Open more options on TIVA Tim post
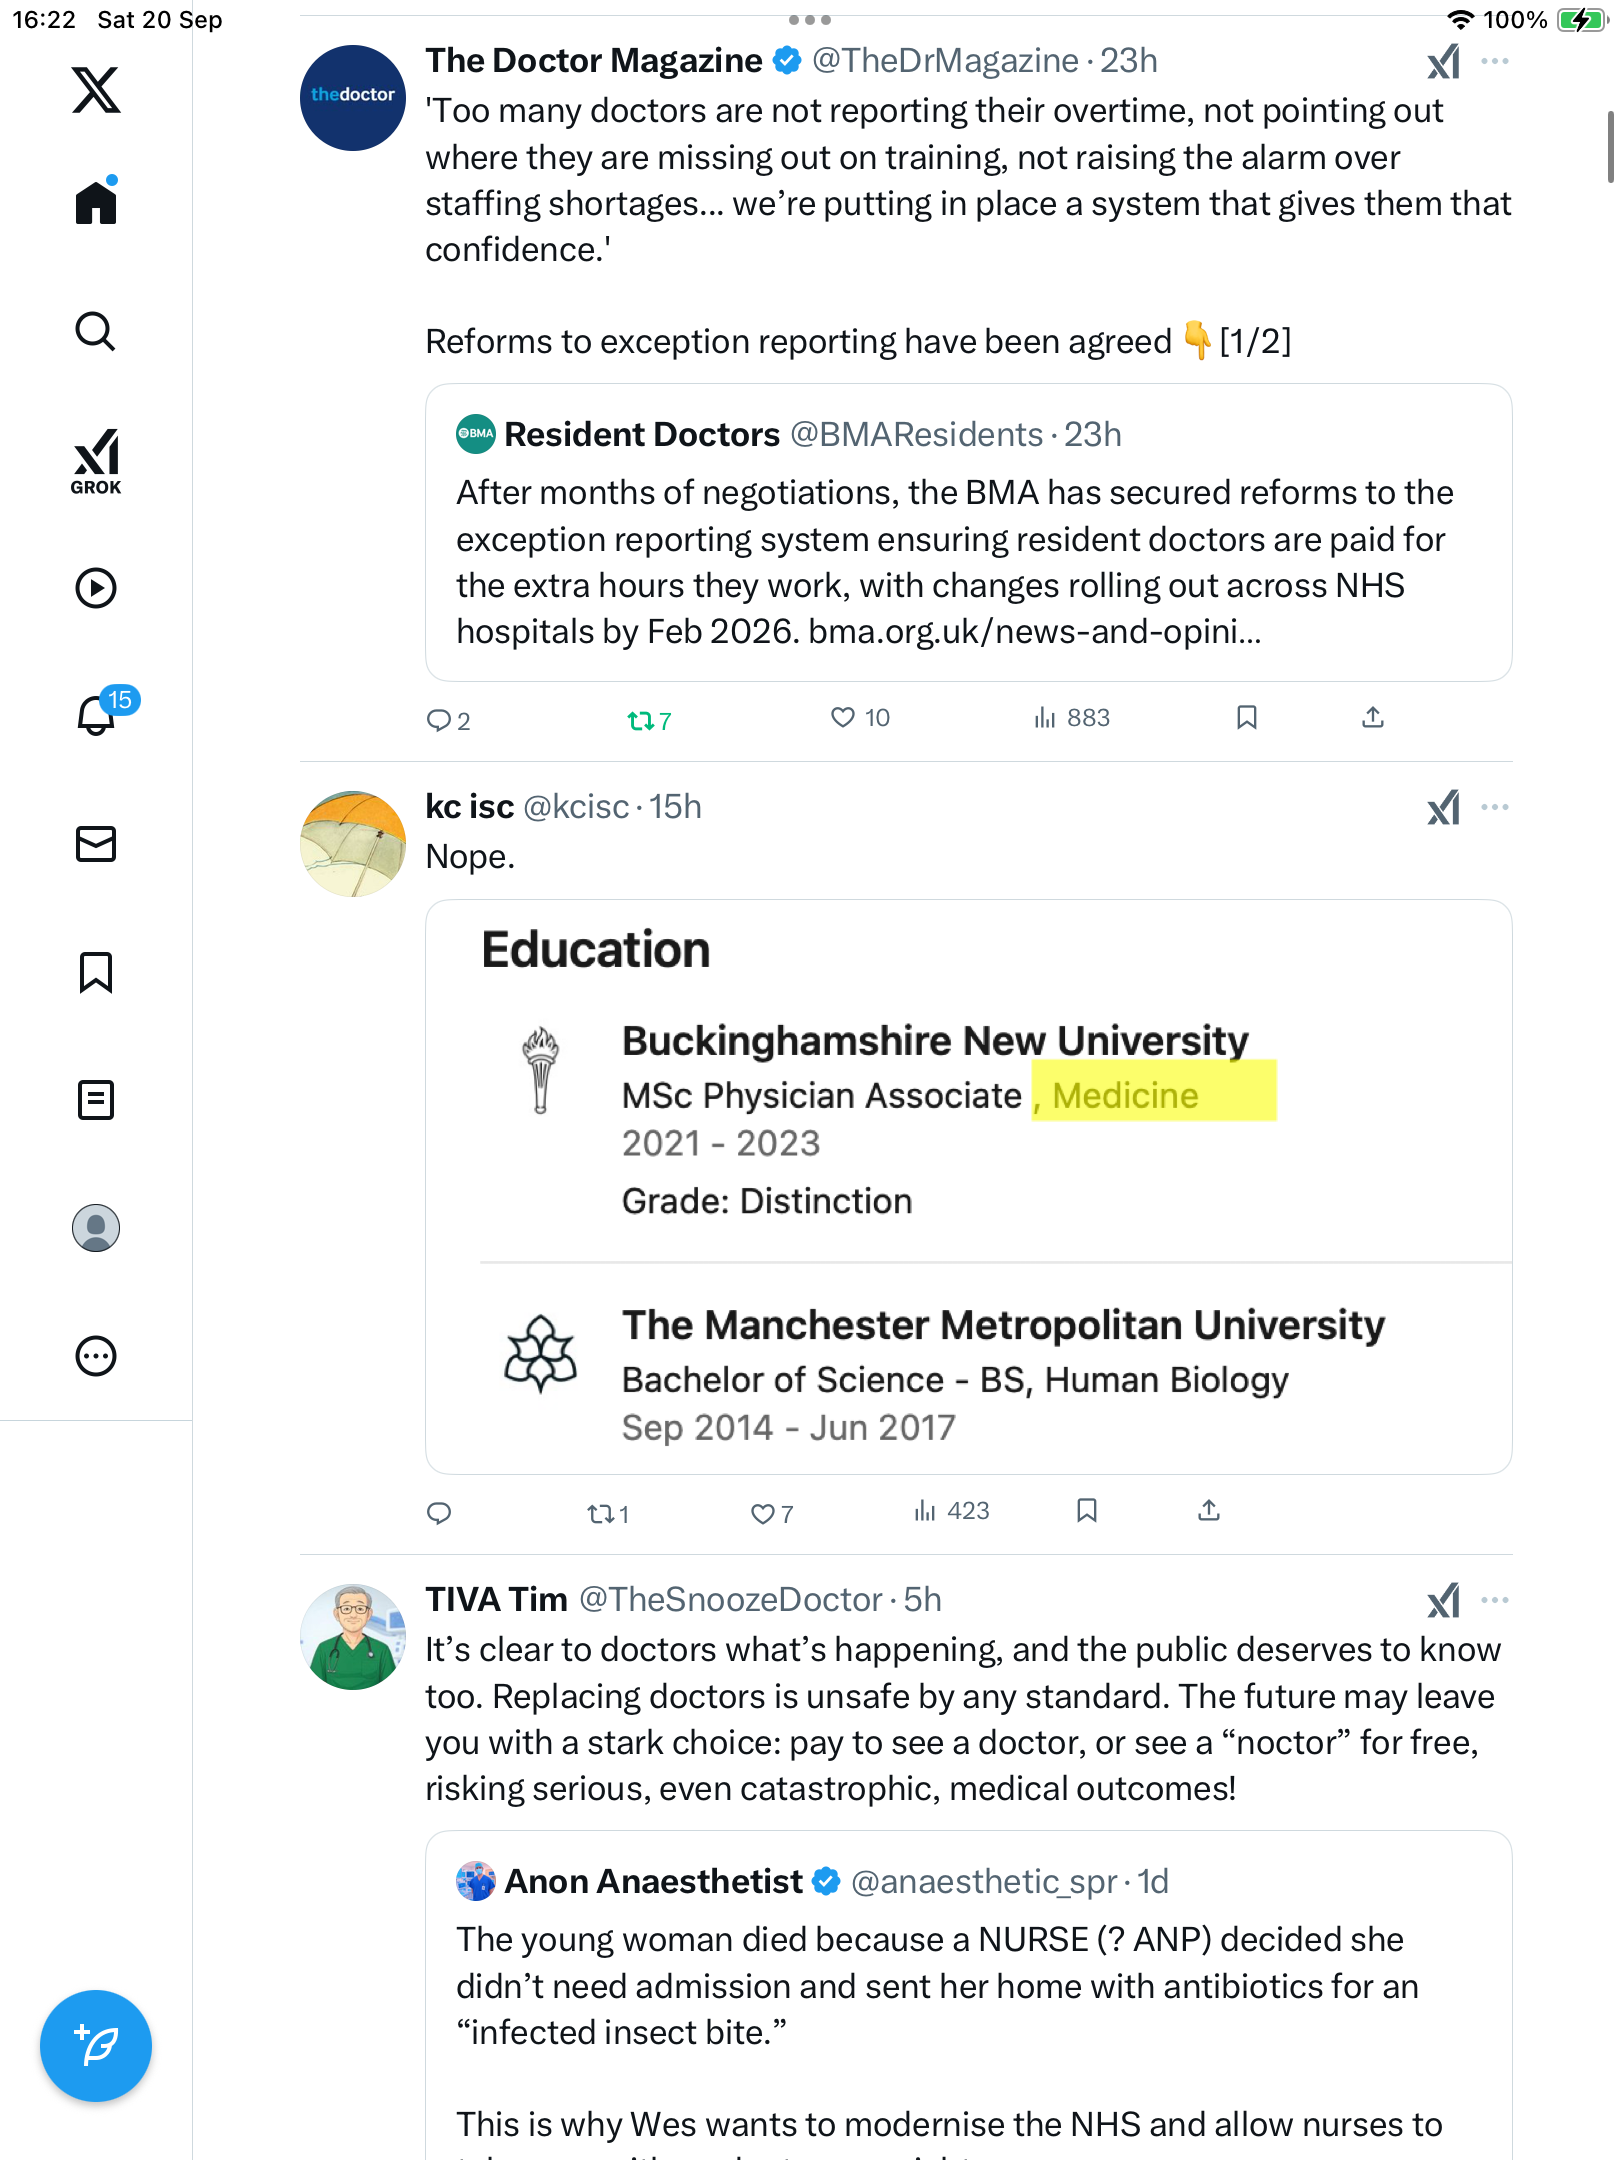1620x2160 pixels. (x=1495, y=1600)
